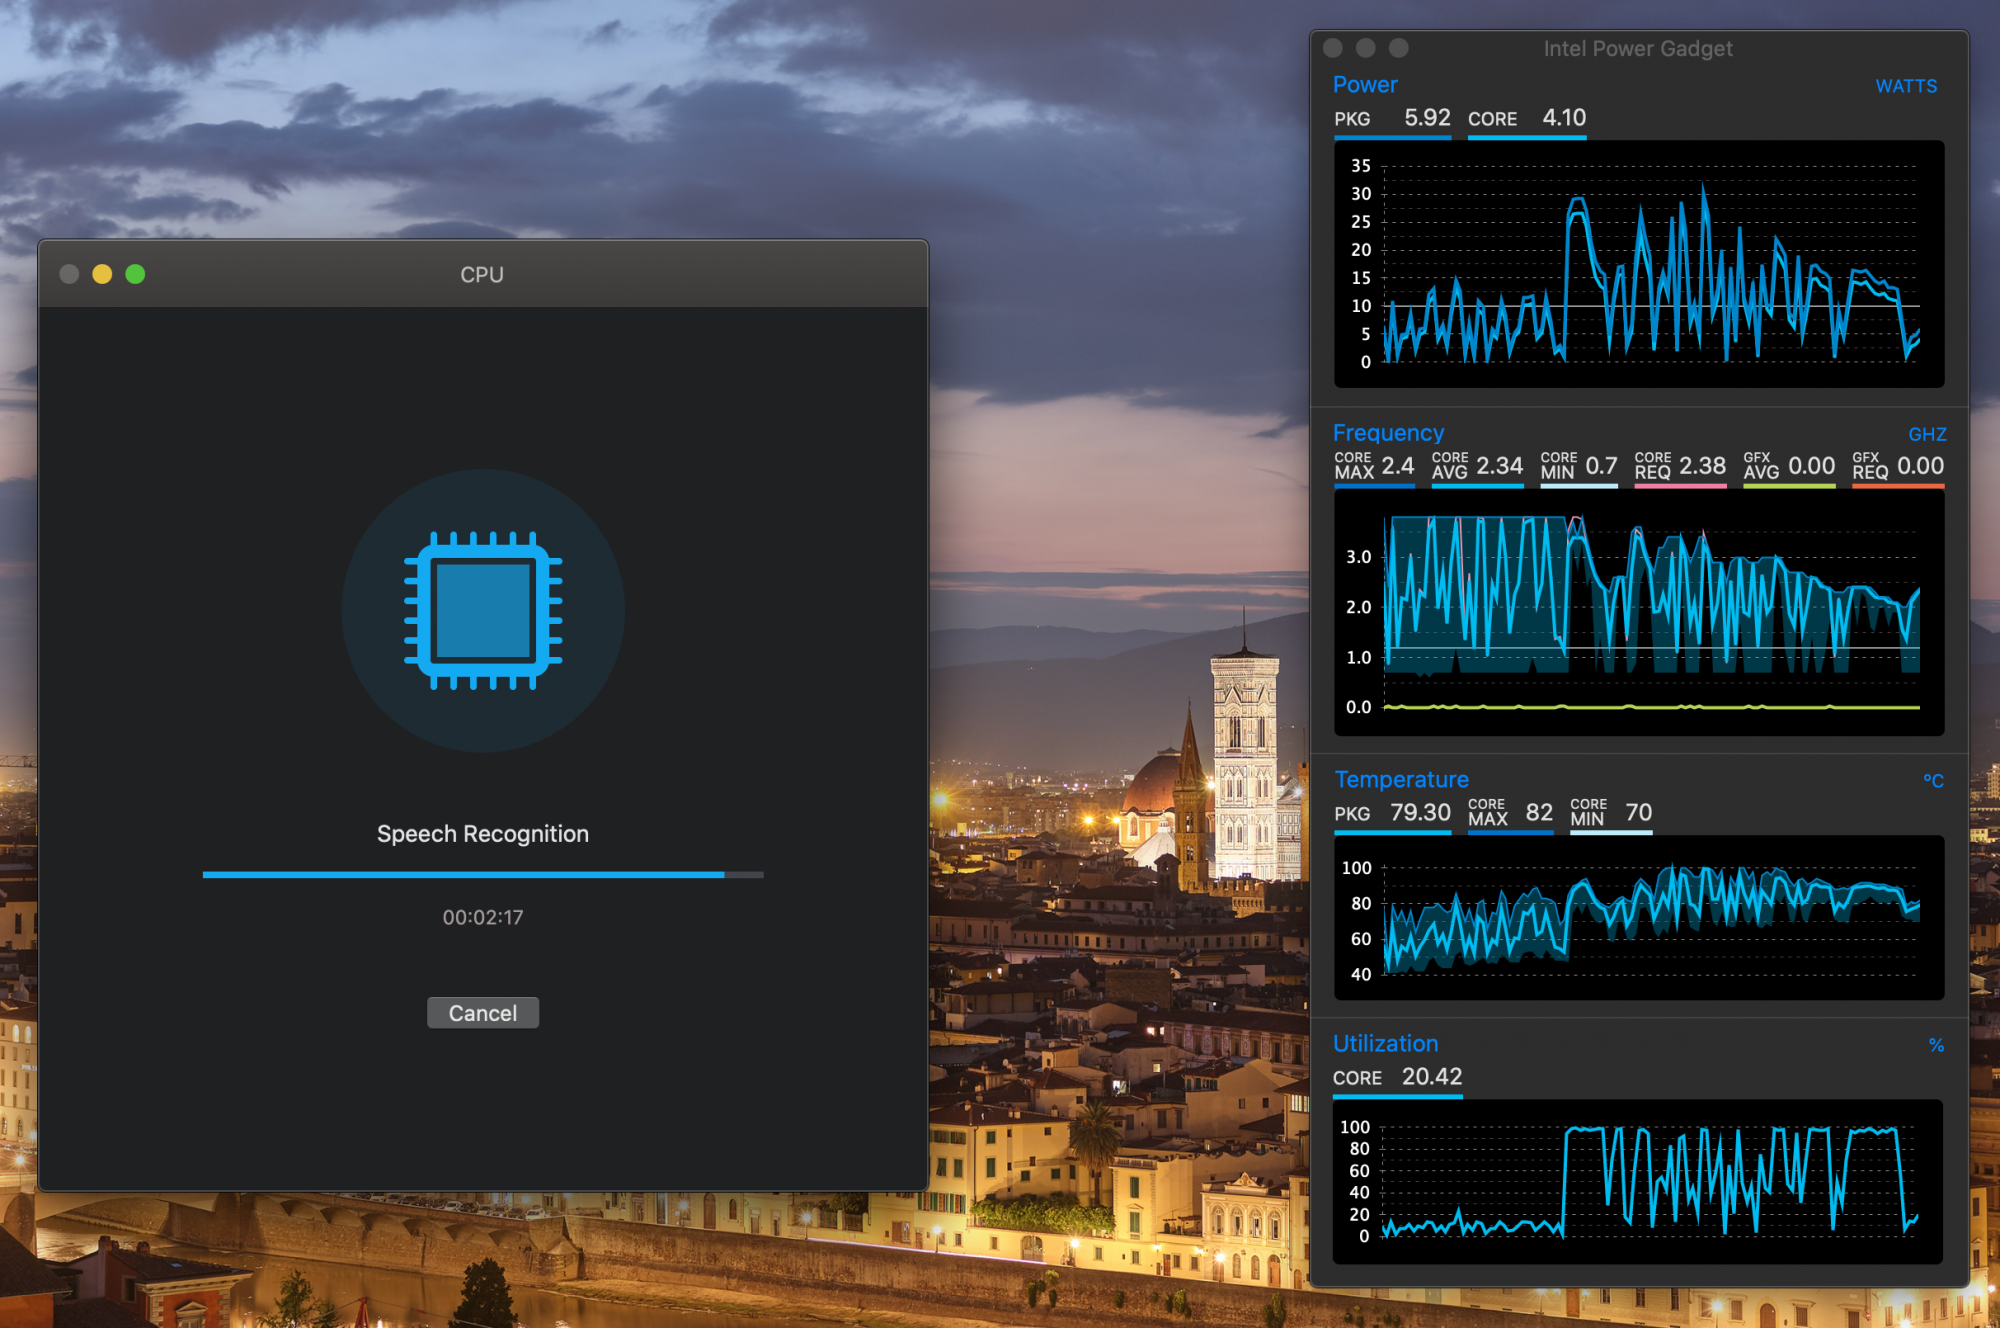Click the Frequency section heading
Image resolution: width=2000 pixels, height=1328 pixels.
1388,433
